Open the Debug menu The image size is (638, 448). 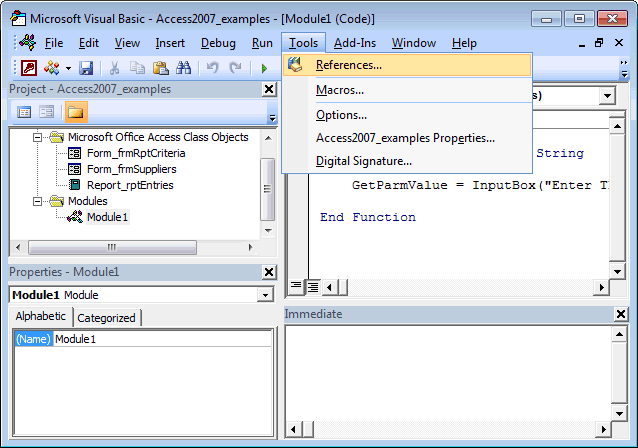218,43
